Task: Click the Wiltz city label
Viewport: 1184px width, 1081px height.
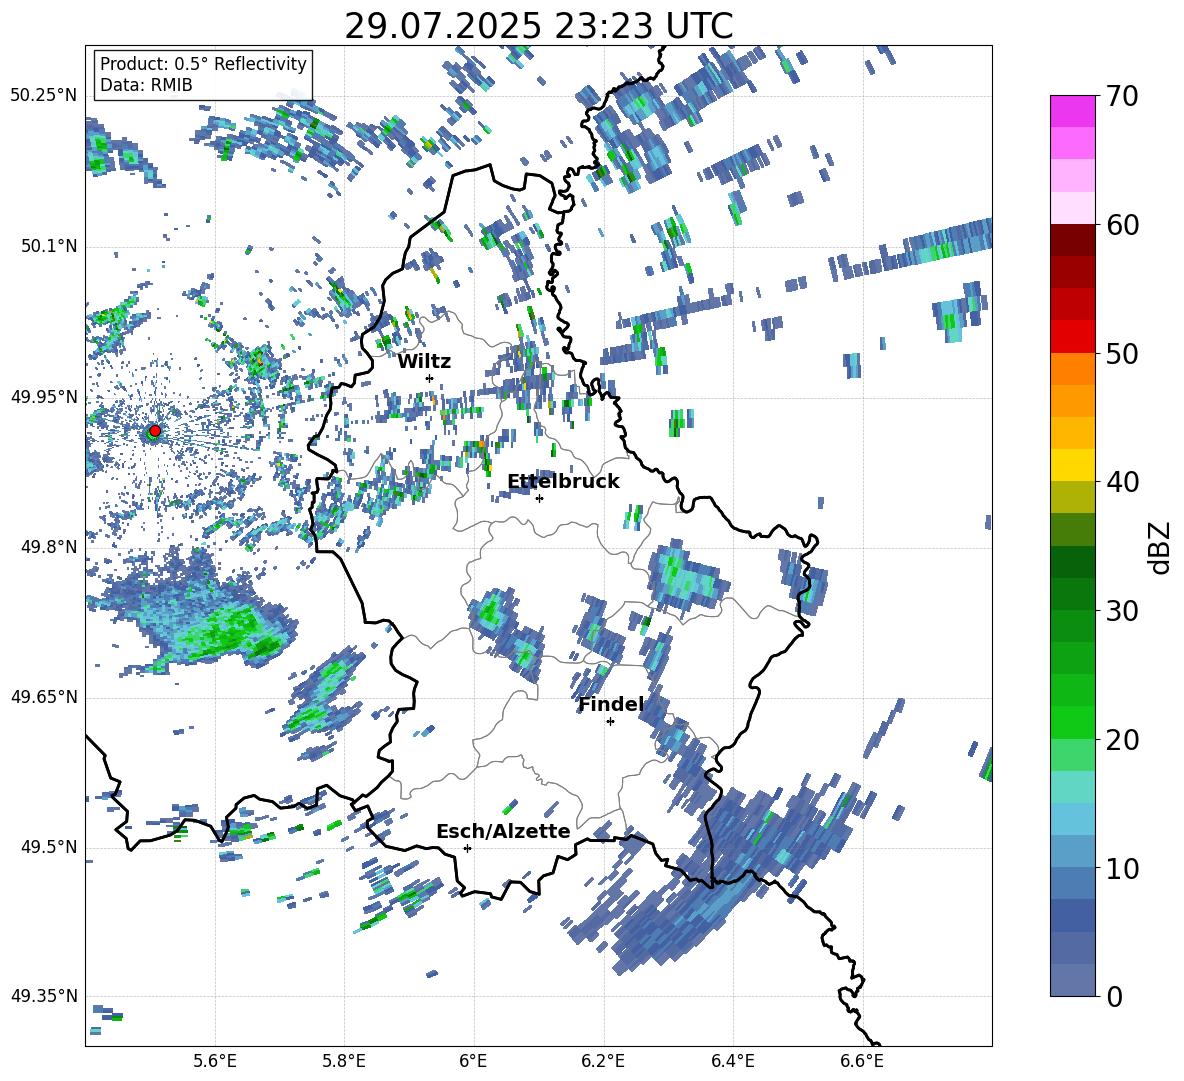Action: [424, 361]
